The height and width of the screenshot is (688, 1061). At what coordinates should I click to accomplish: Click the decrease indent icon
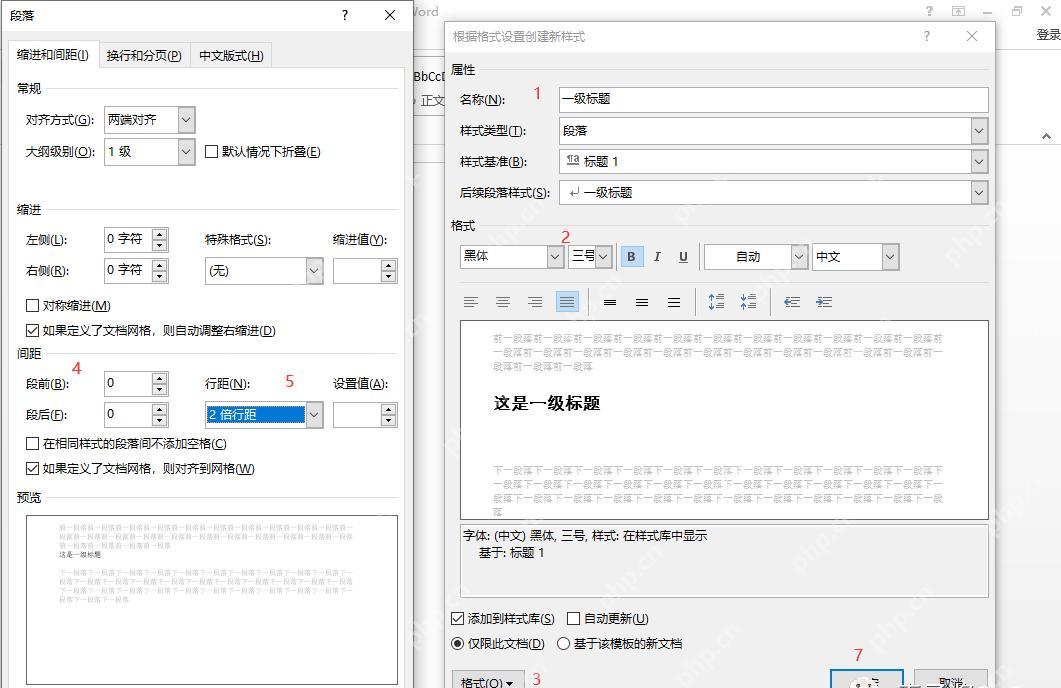[792, 302]
